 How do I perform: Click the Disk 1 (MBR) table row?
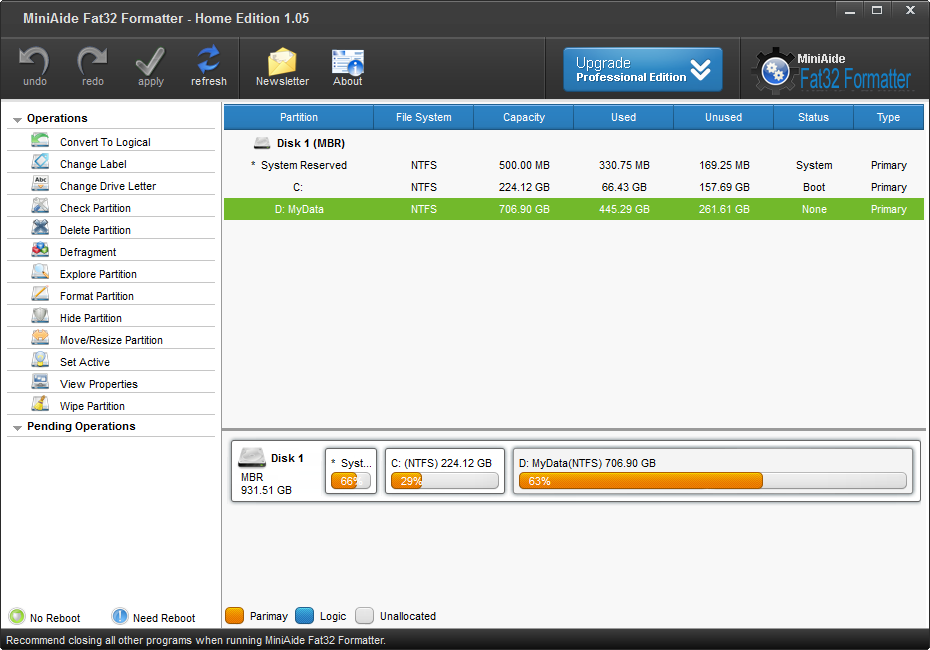574,143
